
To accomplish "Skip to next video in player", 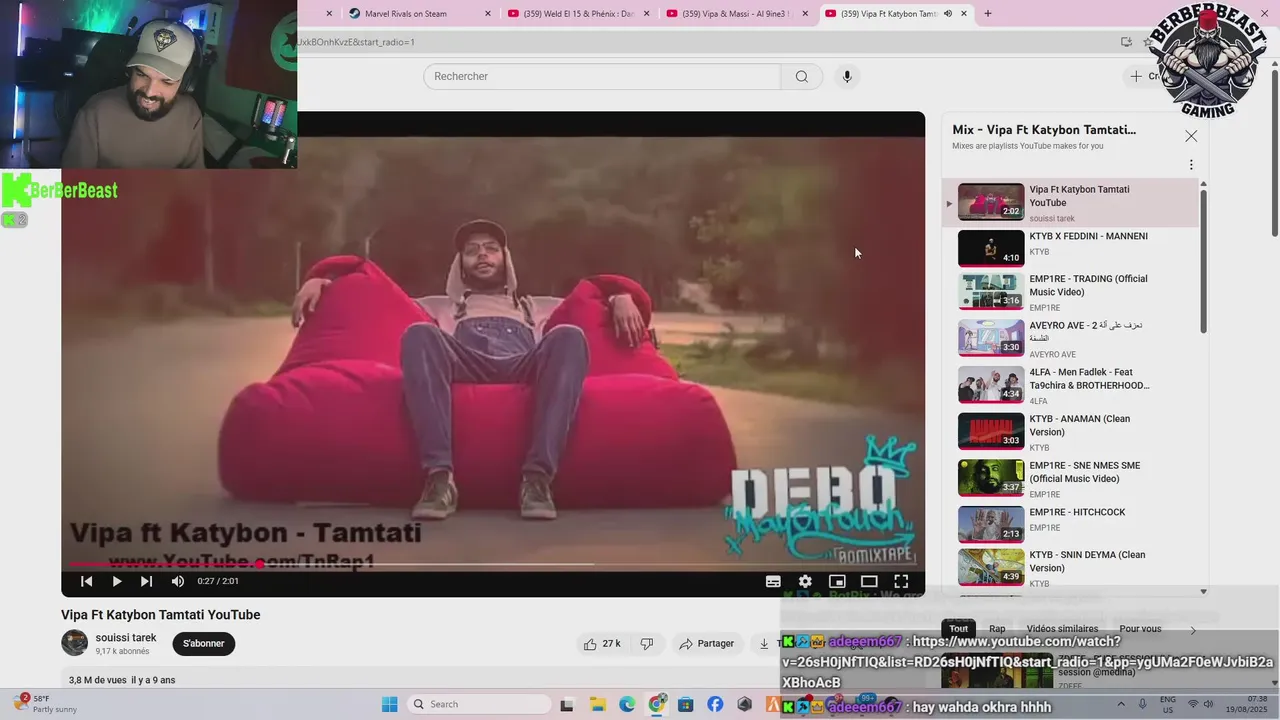I will click(x=146, y=581).
